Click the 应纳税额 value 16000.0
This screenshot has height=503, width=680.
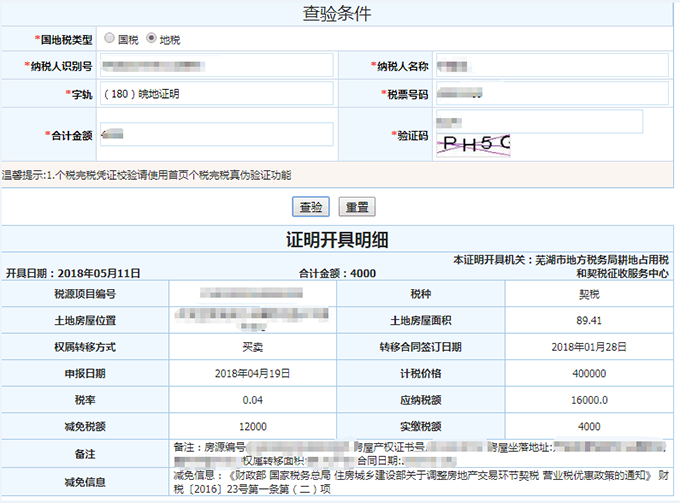coord(588,399)
